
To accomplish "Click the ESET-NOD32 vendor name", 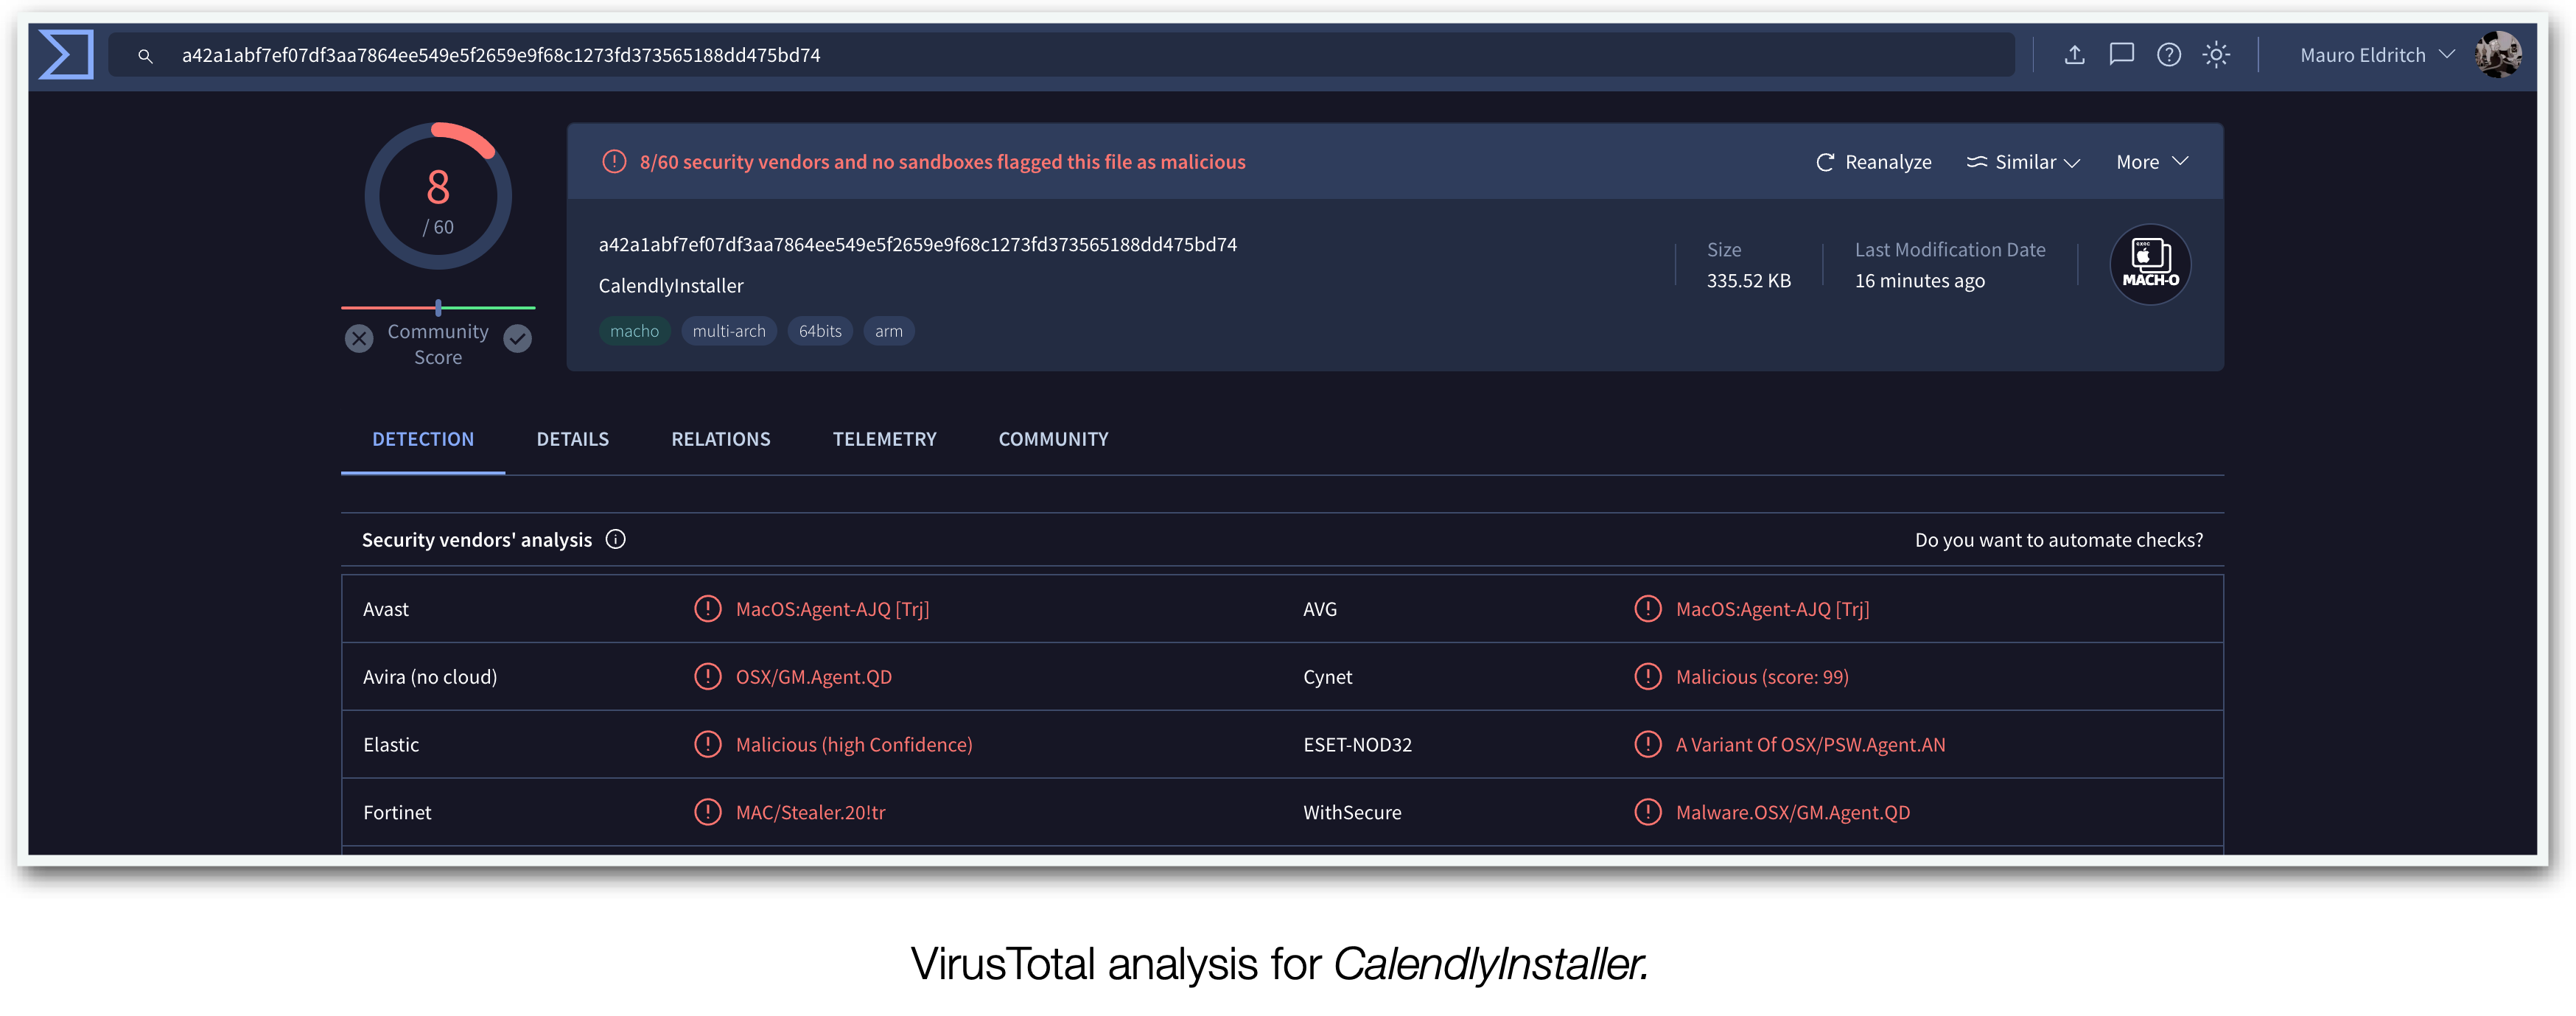I will click(1357, 745).
